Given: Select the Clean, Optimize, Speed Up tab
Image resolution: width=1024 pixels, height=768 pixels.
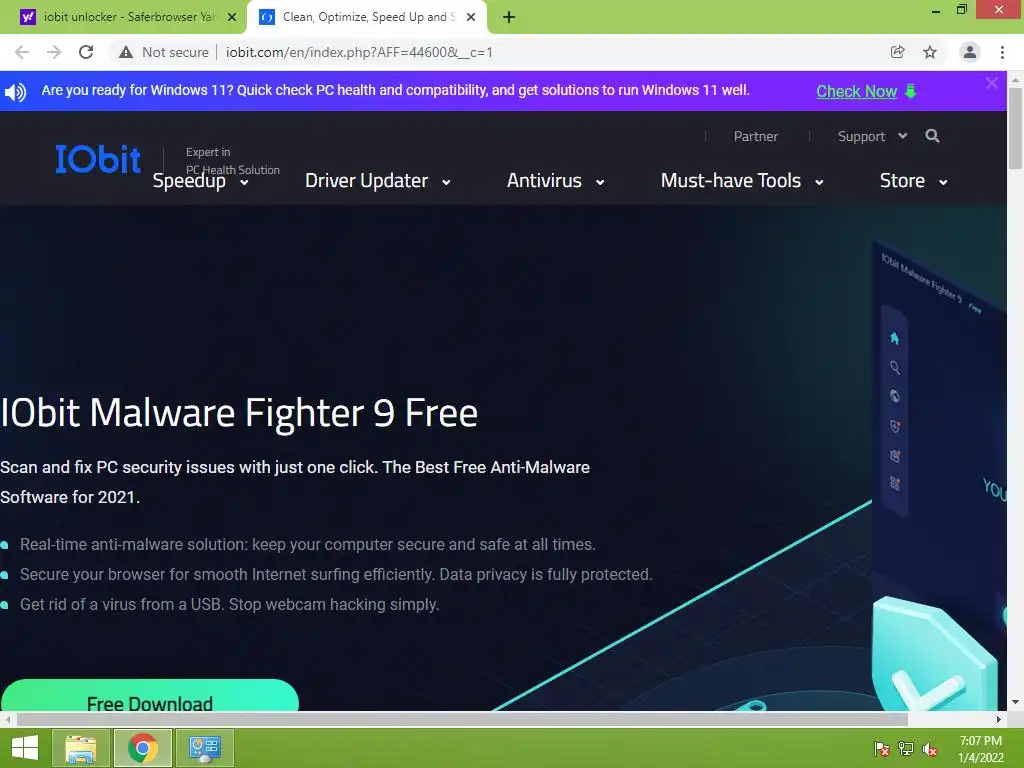Looking at the screenshot, I should click(x=367, y=18).
